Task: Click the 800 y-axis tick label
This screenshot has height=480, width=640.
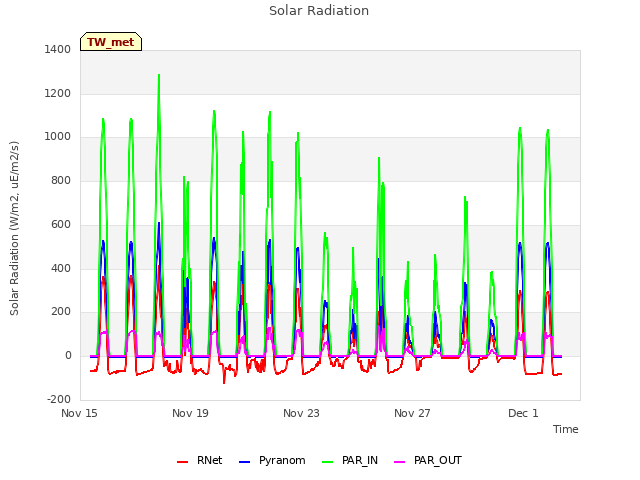Action: point(61,180)
